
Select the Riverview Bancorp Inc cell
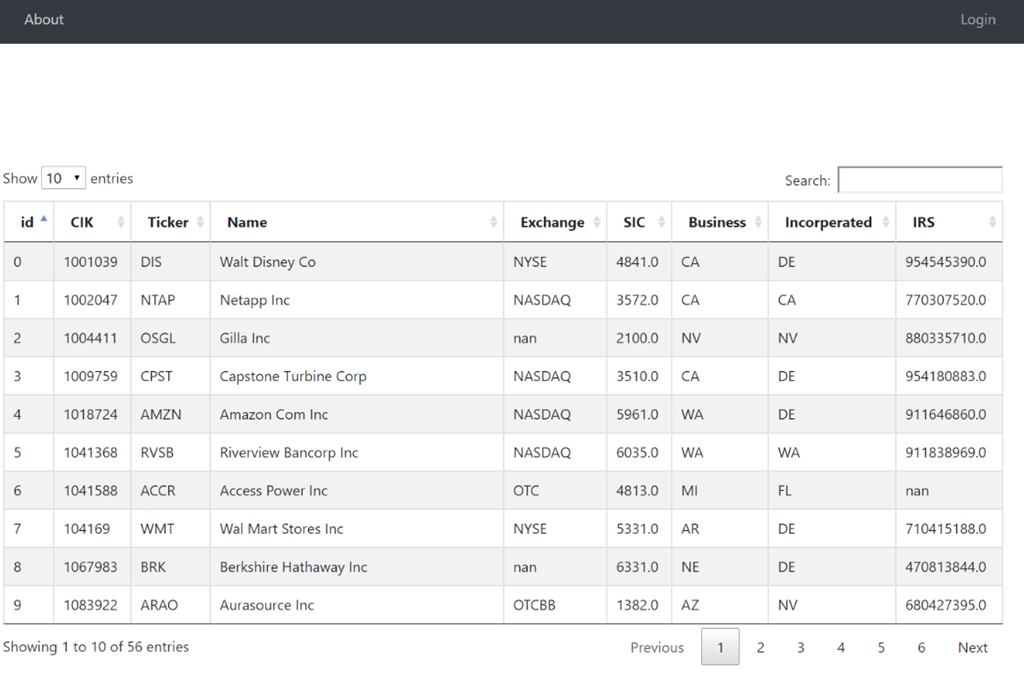coord(357,452)
